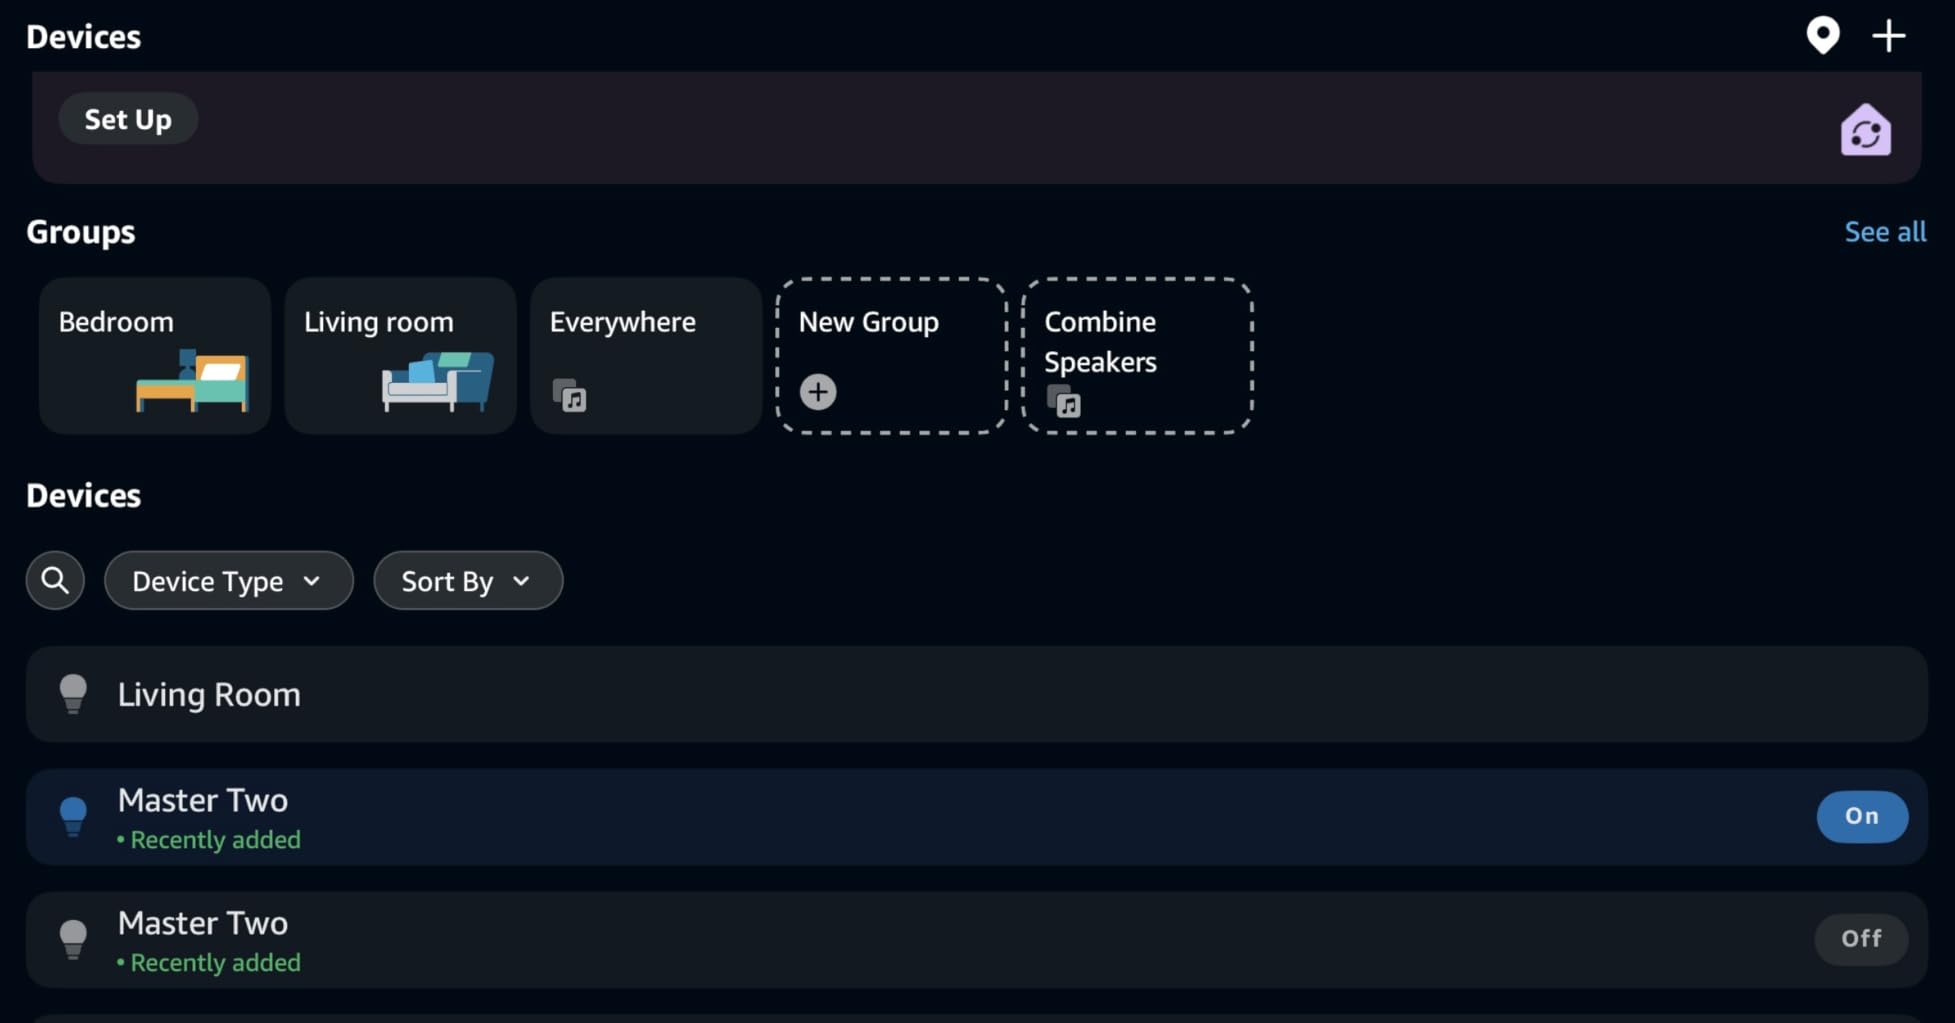Click the grey bulb of off Master Two
This screenshot has height=1023, width=1955.
pos(73,939)
